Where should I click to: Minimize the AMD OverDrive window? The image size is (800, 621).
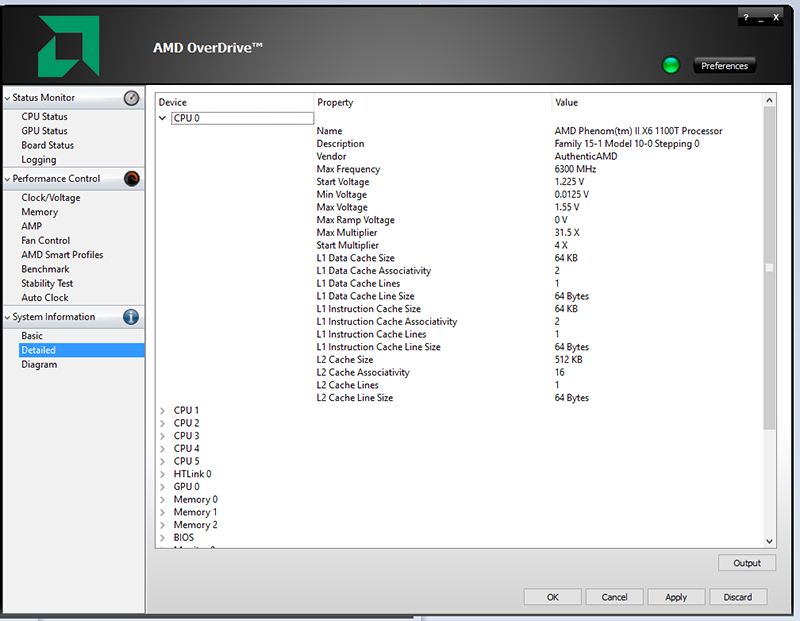[x=761, y=18]
